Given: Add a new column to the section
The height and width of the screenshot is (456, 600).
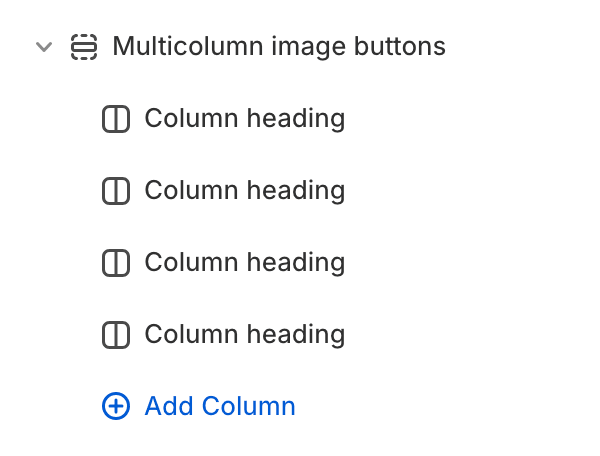Looking at the screenshot, I should click(199, 406).
